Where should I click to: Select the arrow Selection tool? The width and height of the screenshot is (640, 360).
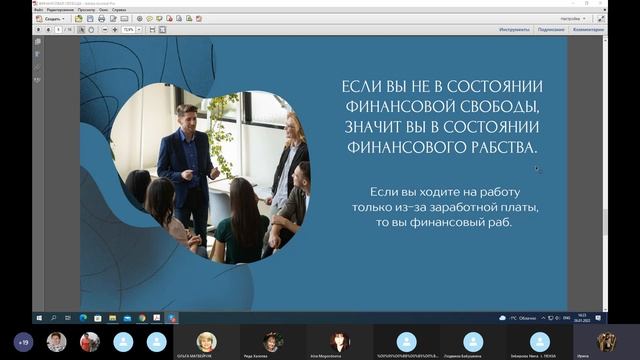(82, 30)
